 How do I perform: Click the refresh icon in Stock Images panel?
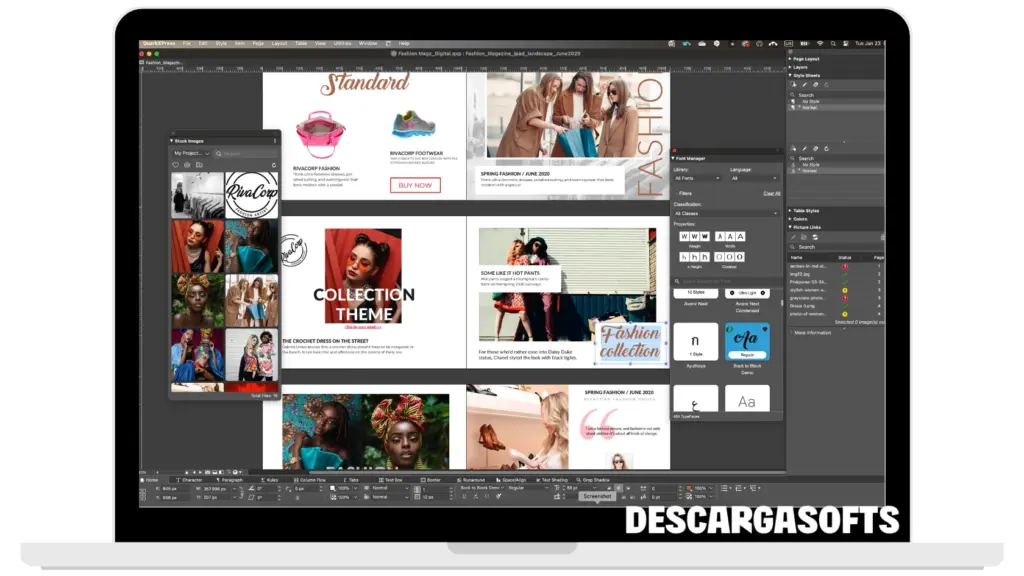(x=273, y=165)
